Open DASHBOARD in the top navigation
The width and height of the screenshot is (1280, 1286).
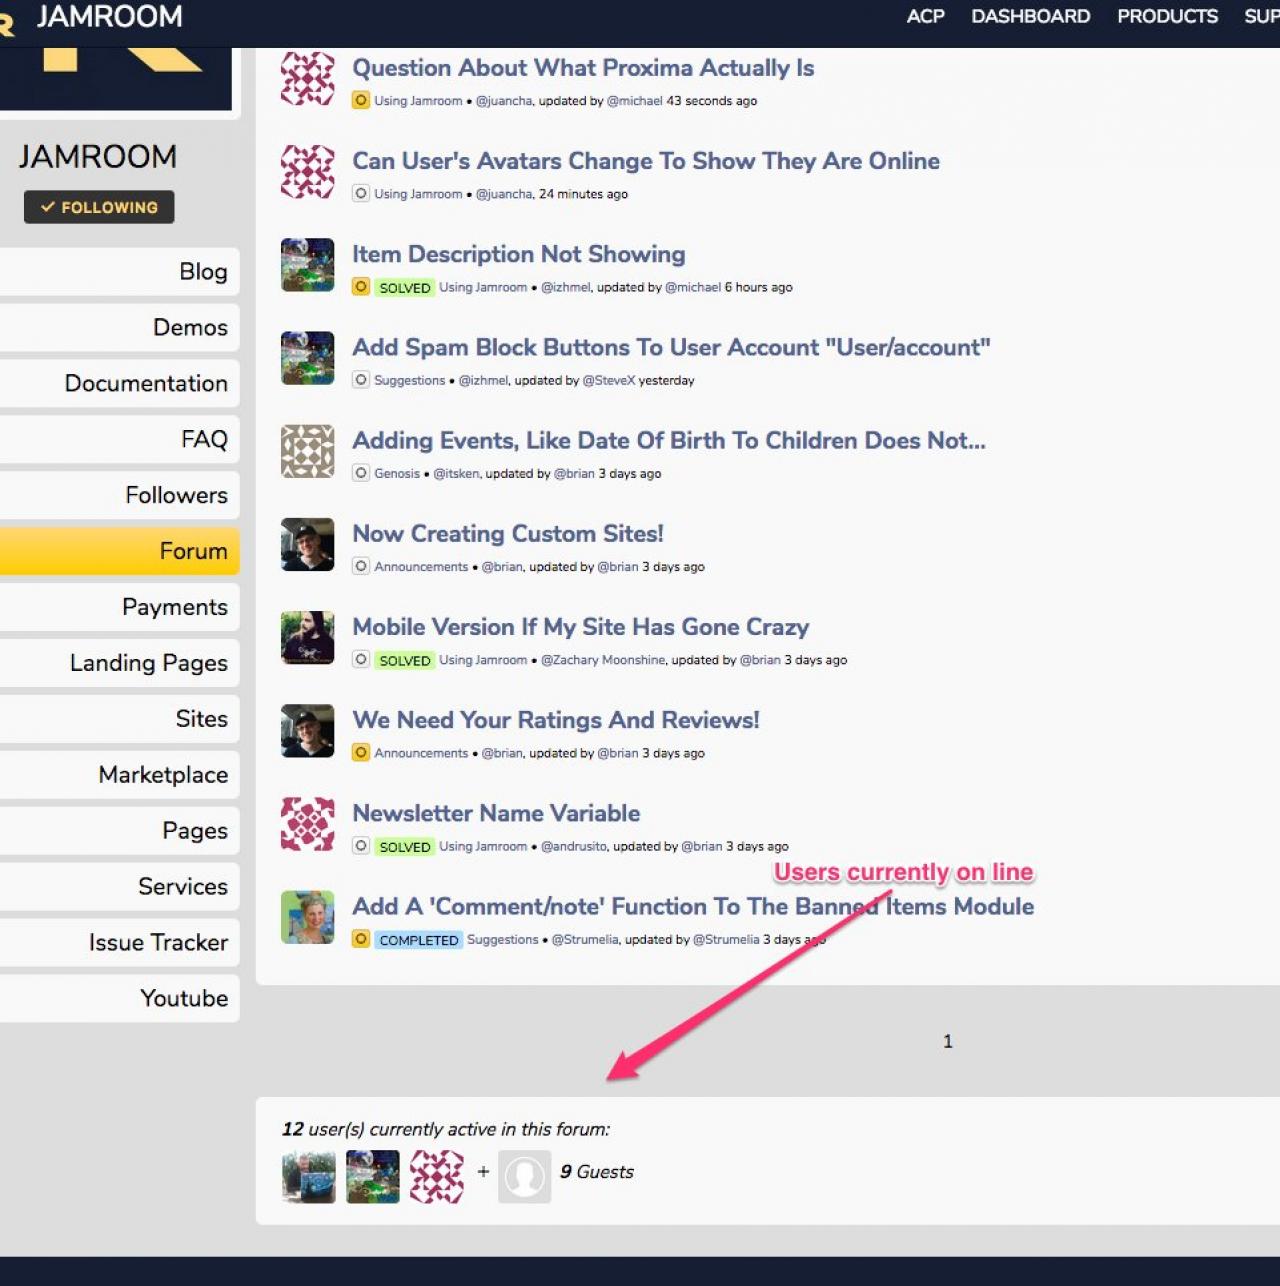[x=1031, y=16]
